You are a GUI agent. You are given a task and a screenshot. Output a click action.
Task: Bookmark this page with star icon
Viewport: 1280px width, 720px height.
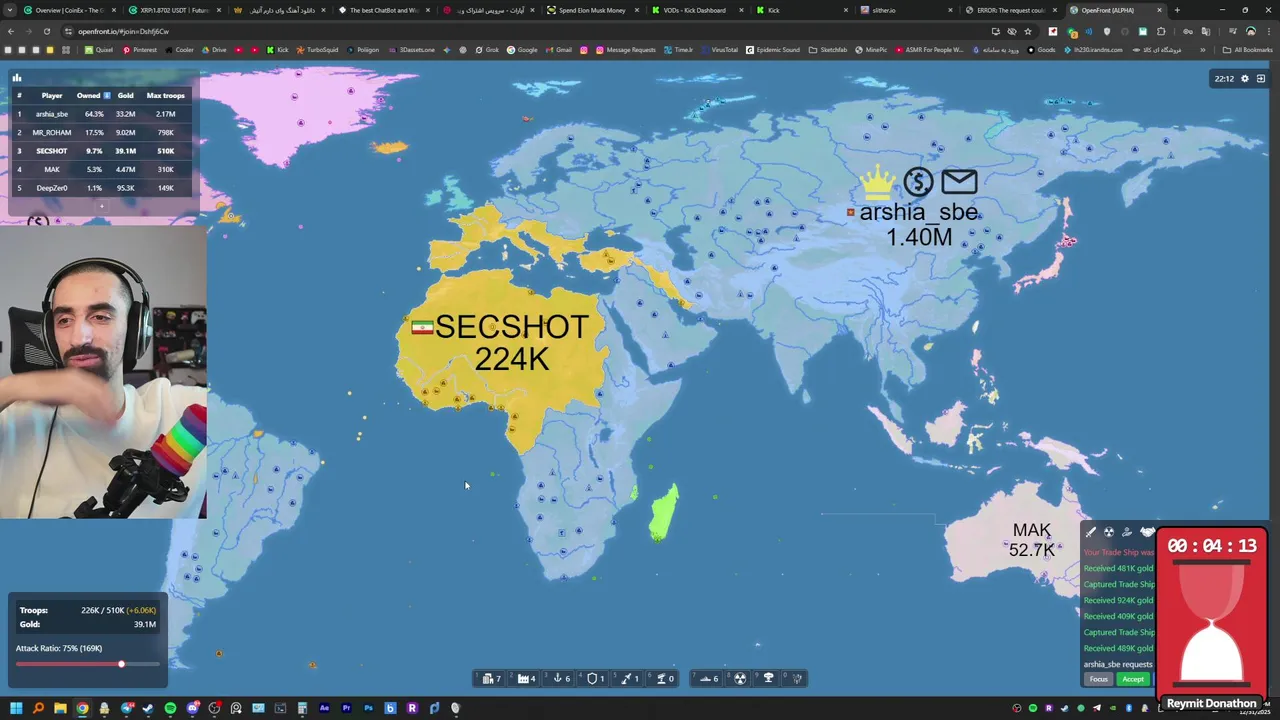pyautogui.click(x=1028, y=31)
